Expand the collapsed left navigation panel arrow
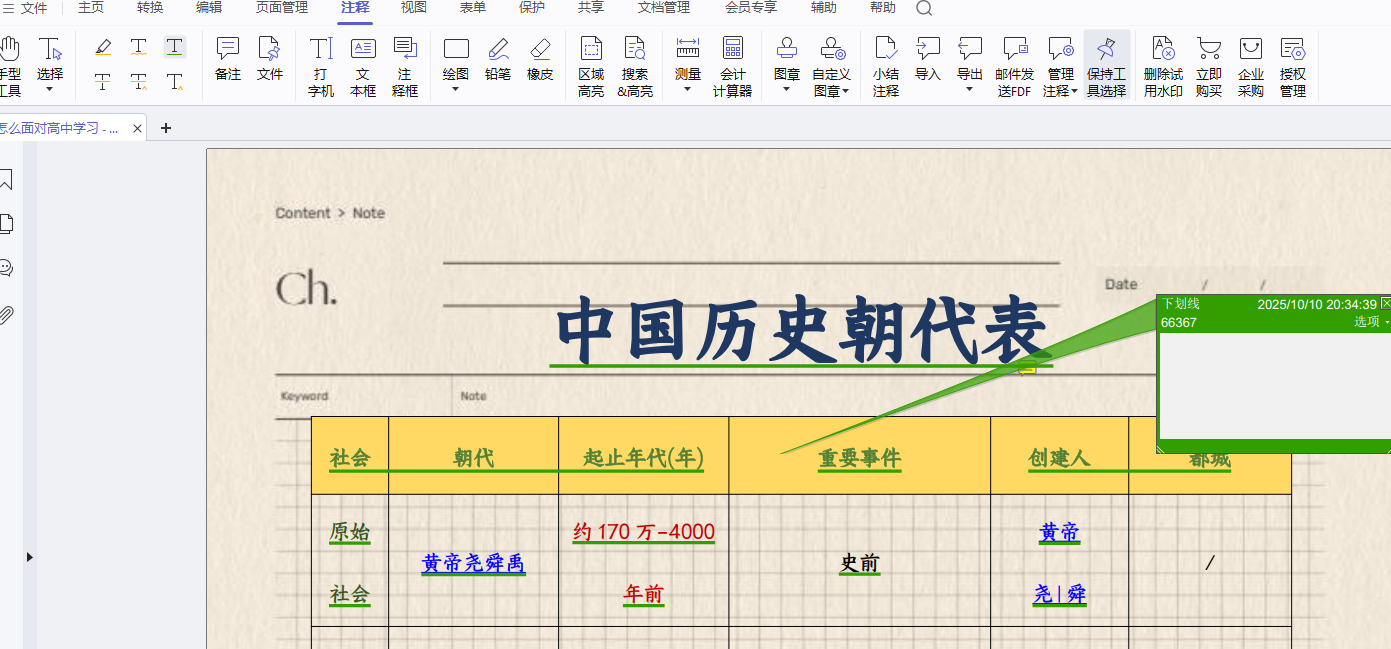 [29, 557]
